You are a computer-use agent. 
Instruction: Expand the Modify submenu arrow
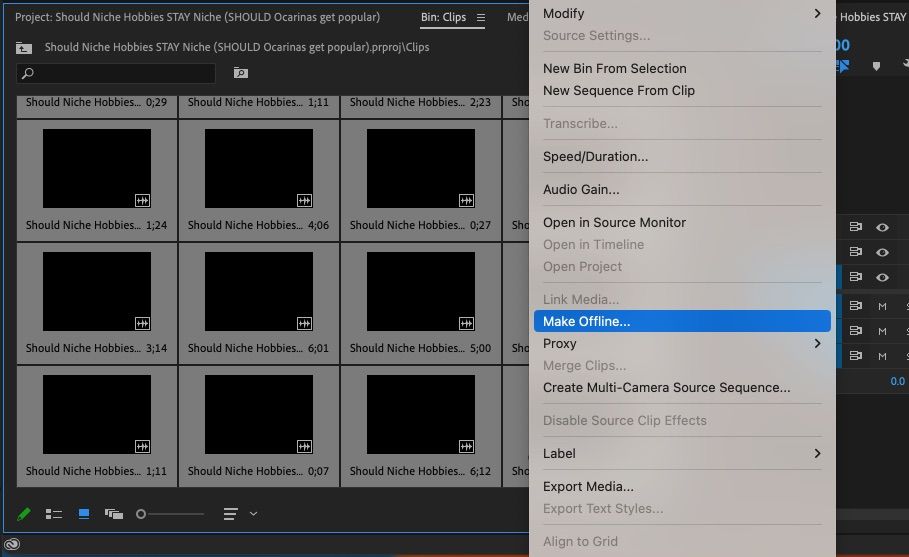point(817,13)
